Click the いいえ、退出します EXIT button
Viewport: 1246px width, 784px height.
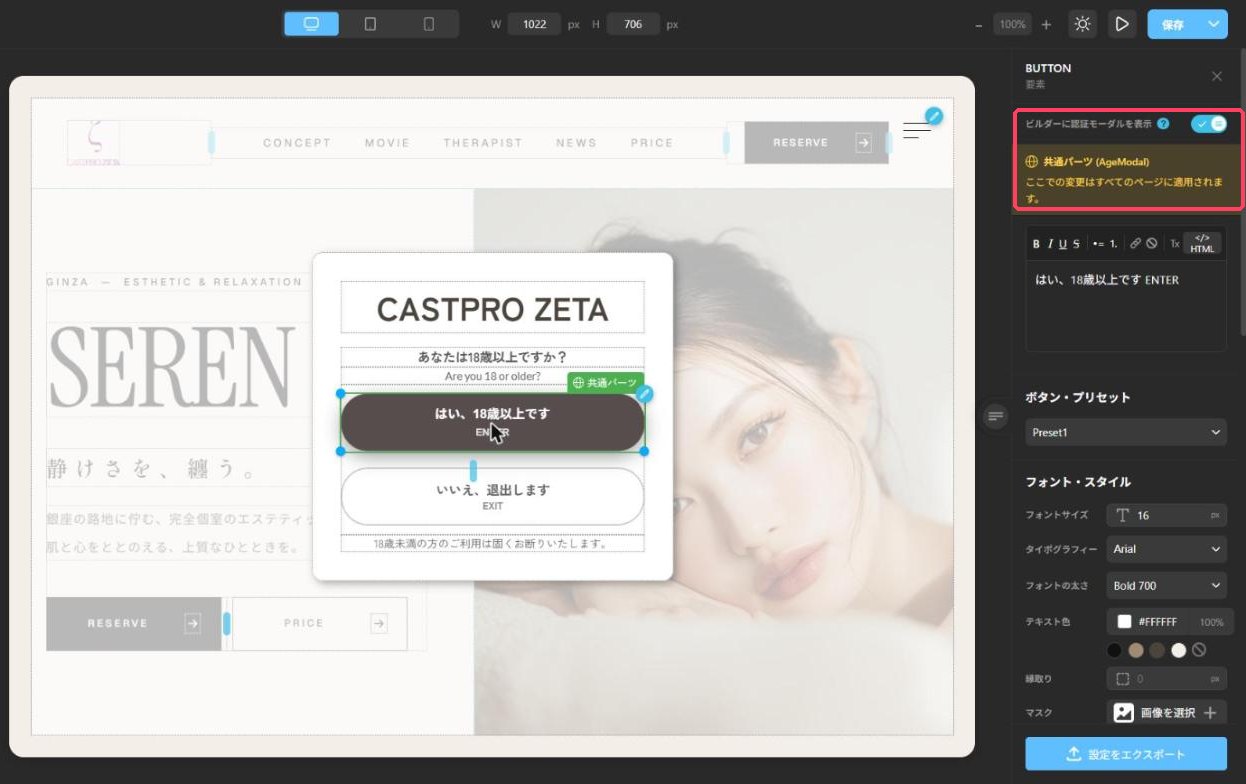click(x=492, y=496)
